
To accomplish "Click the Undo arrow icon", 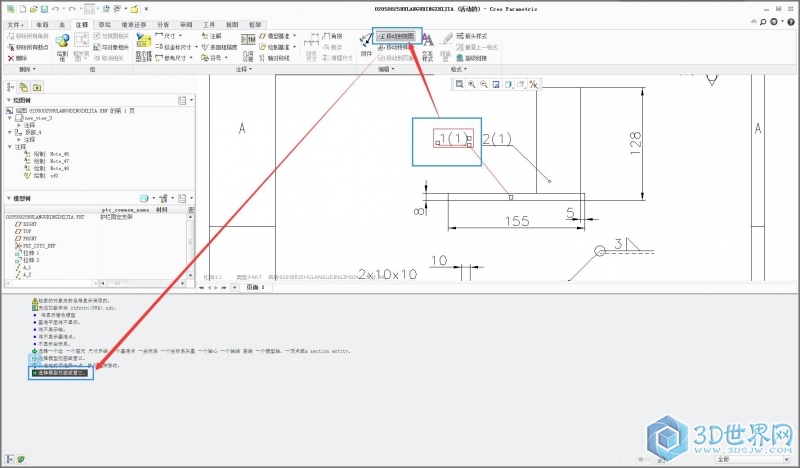I will 55,9.
